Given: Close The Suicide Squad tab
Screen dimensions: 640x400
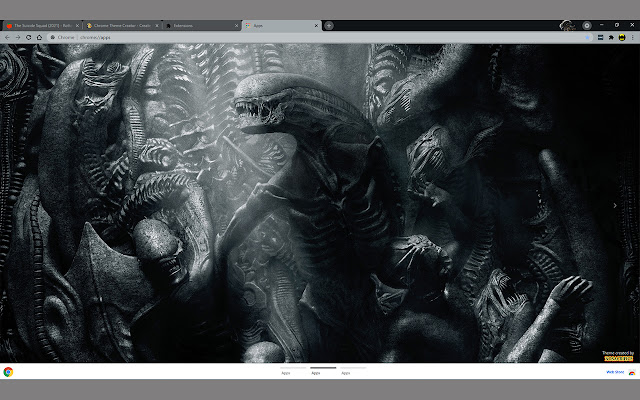Looking at the screenshot, I should (x=77, y=25).
